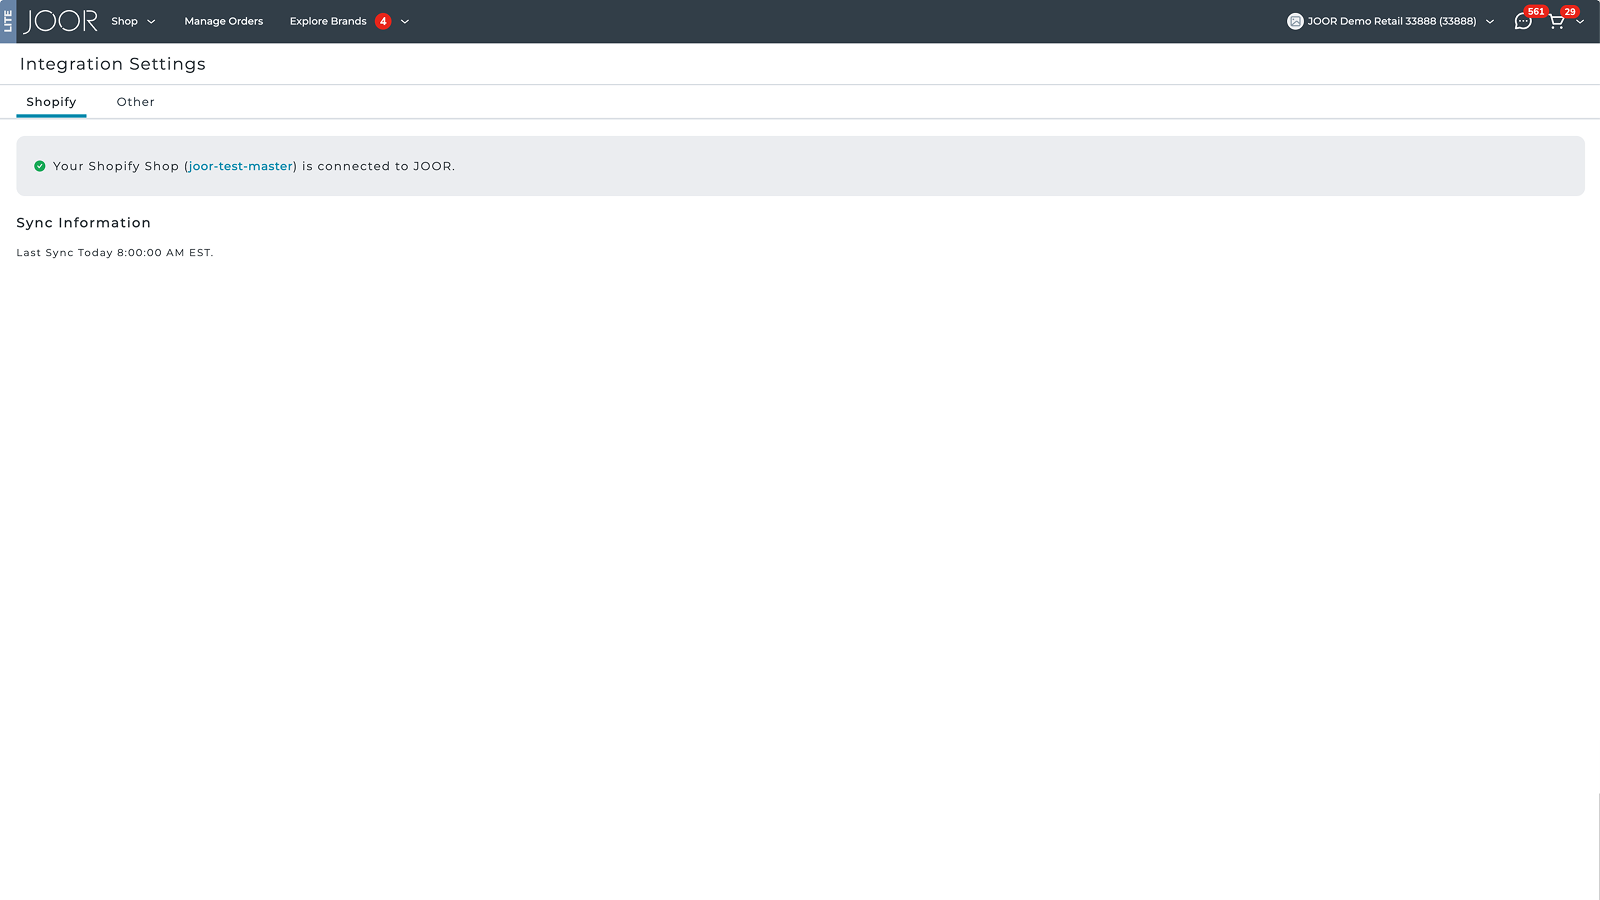Expand the cart dropdown chevron
The height and width of the screenshot is (900, 1600).
1580,21
